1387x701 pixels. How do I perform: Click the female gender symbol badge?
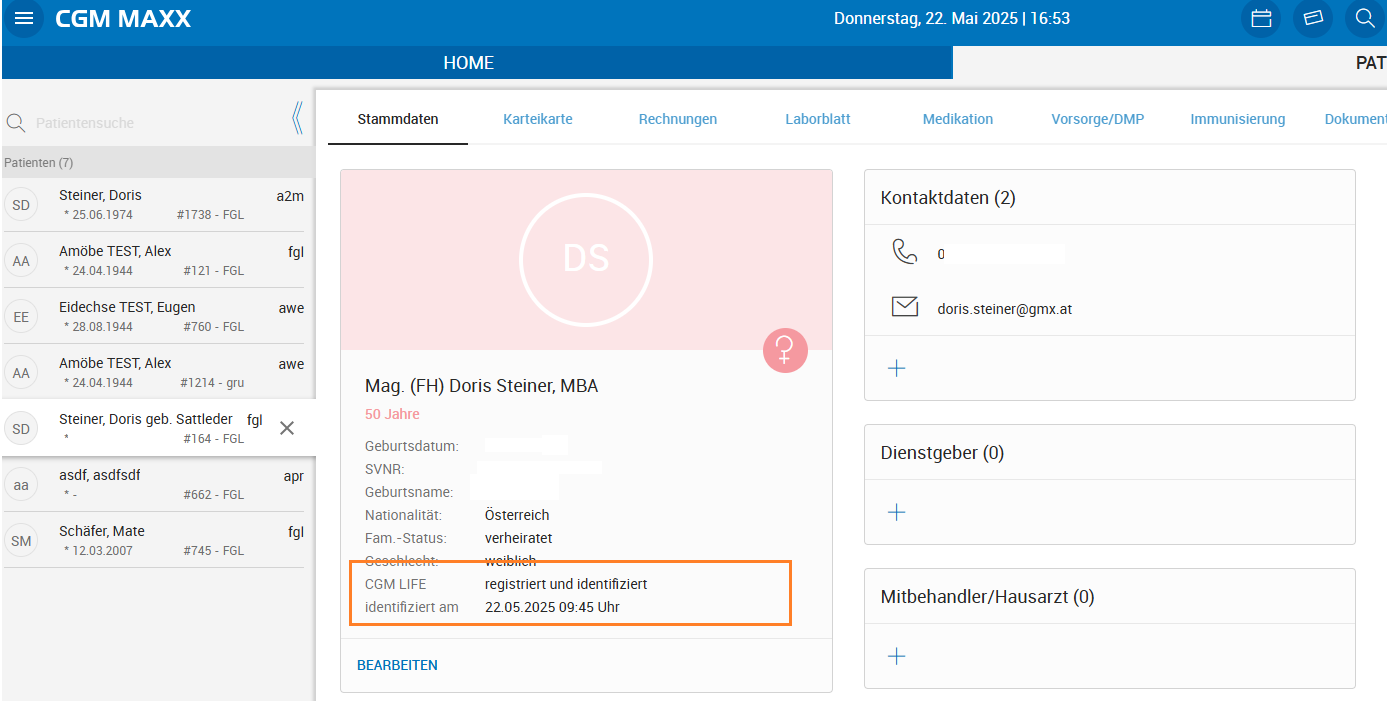(785, 350)
